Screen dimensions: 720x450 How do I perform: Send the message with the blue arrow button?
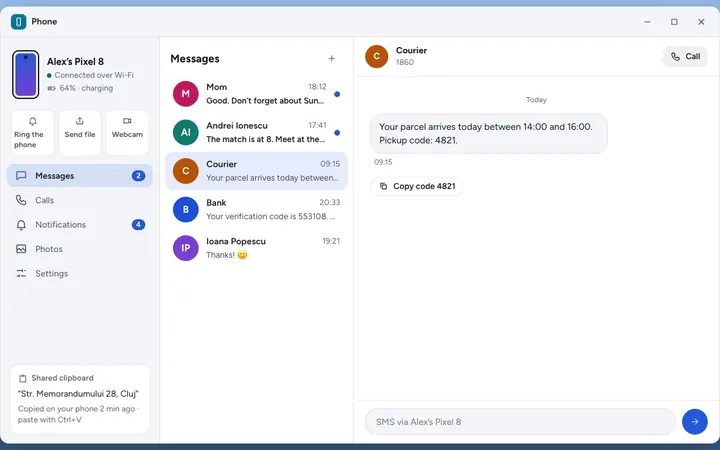pyautogui.click(x=695, y=422)
